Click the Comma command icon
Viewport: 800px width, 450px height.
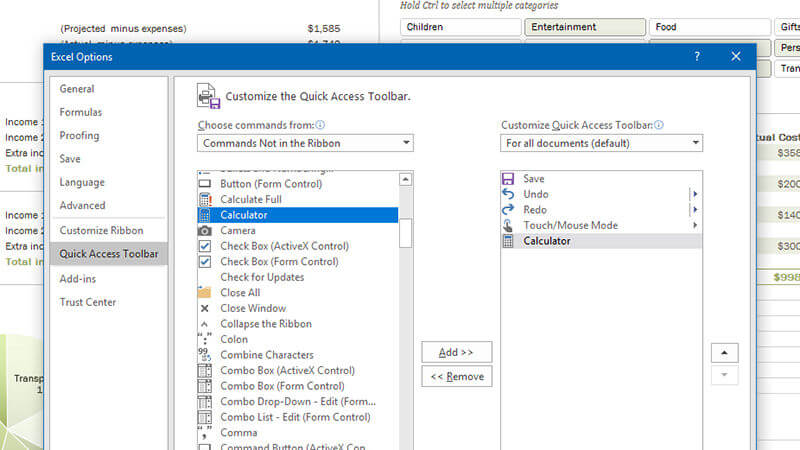coord(205,433)
